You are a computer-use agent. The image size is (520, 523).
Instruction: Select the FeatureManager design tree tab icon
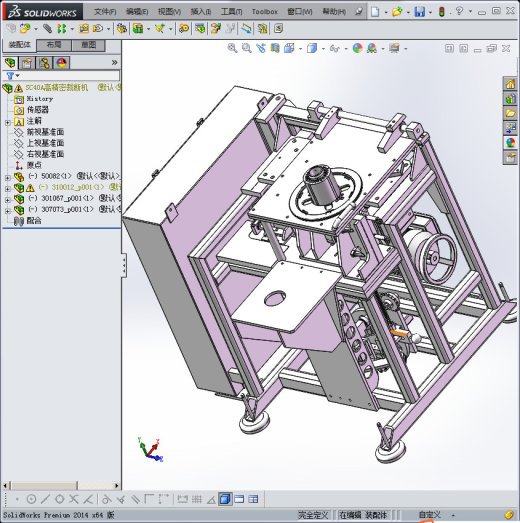click(x=10, y=63)
